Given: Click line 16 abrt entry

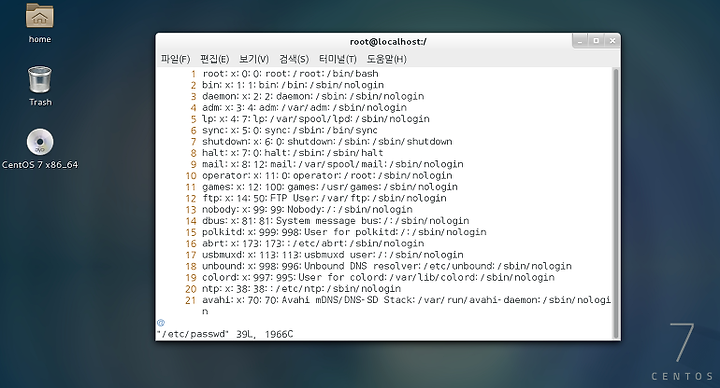Looking at the screenshot, I should [x=313, y=243].
